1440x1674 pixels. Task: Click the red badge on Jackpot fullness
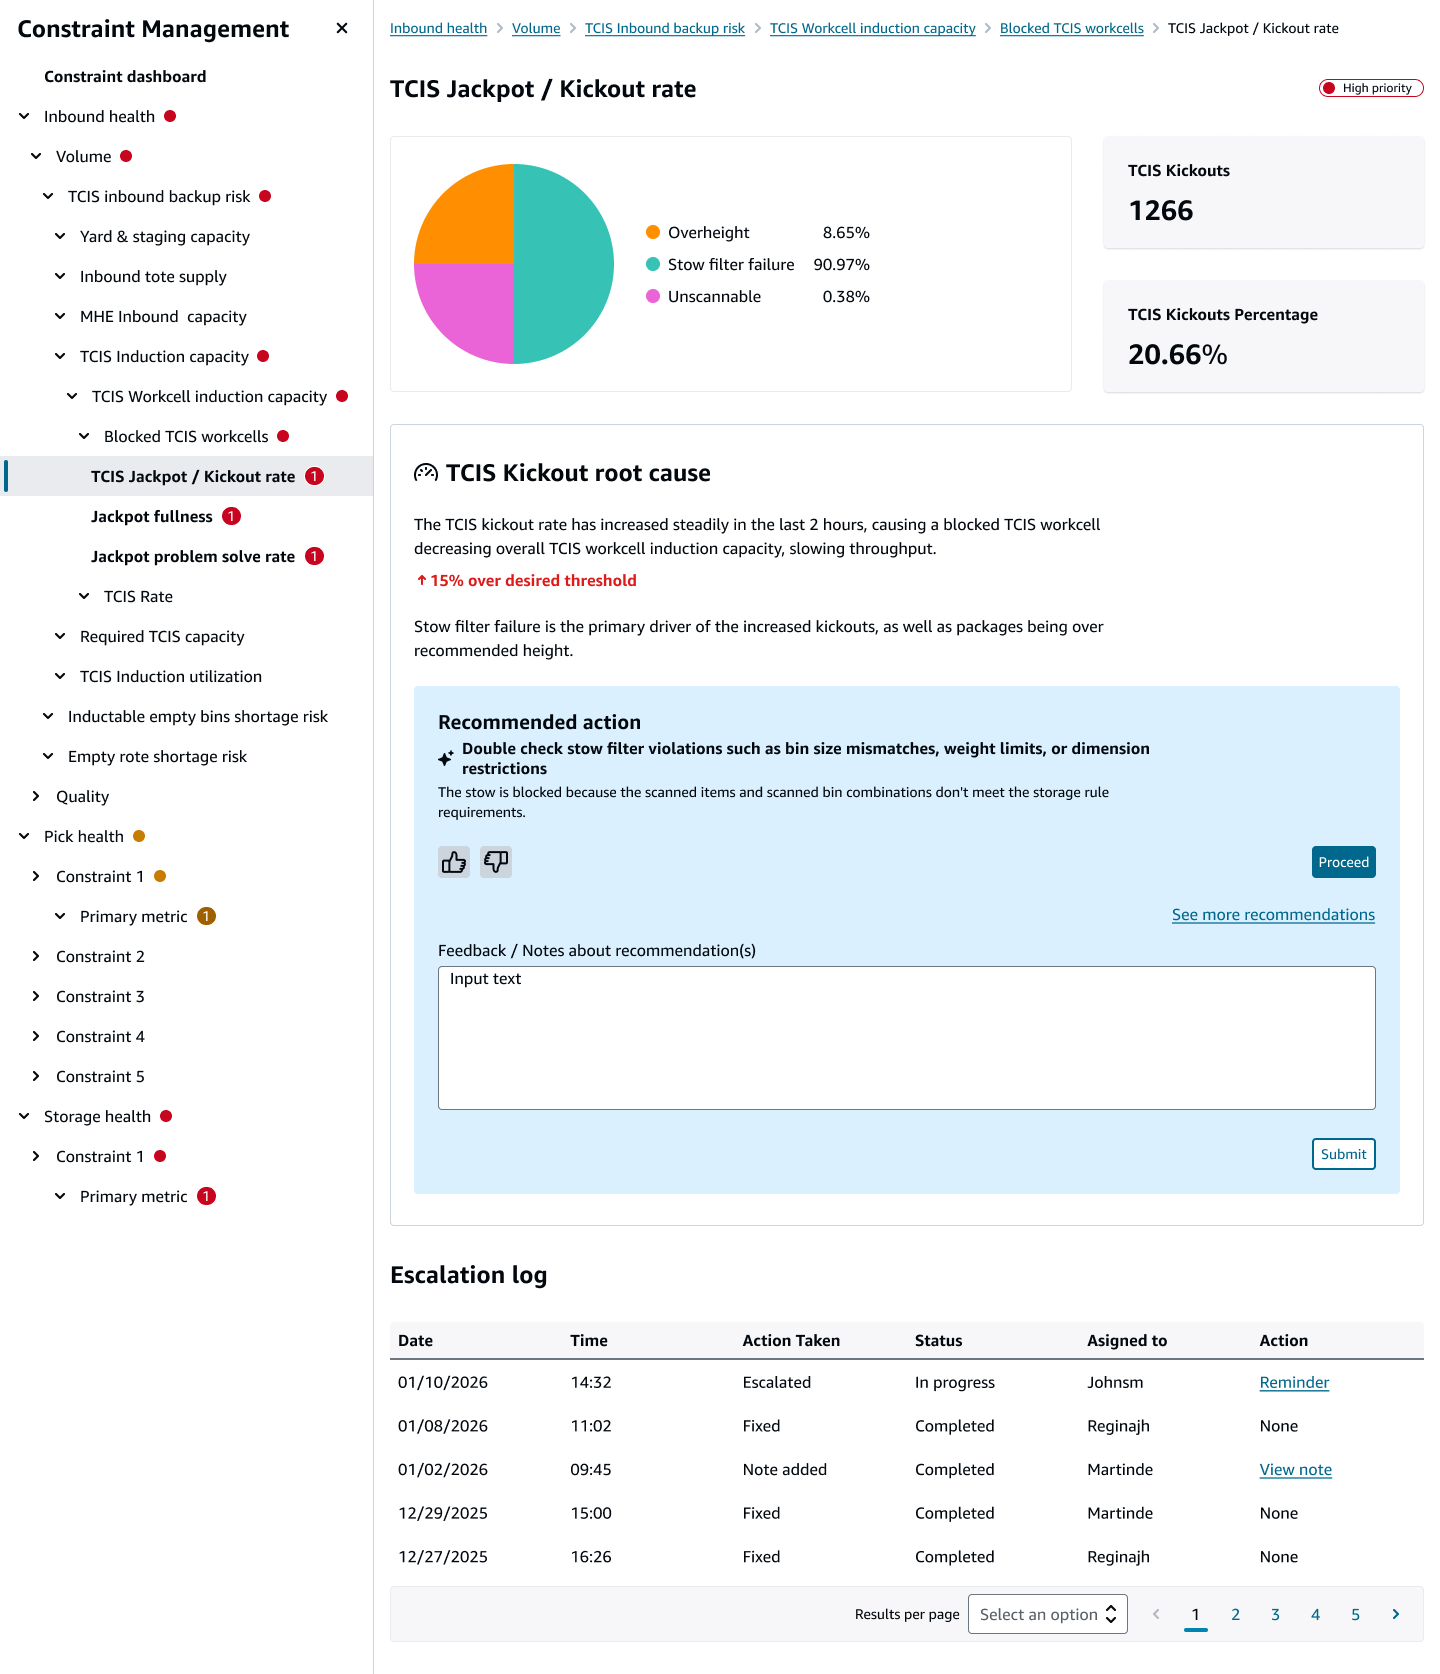(232, 516)
